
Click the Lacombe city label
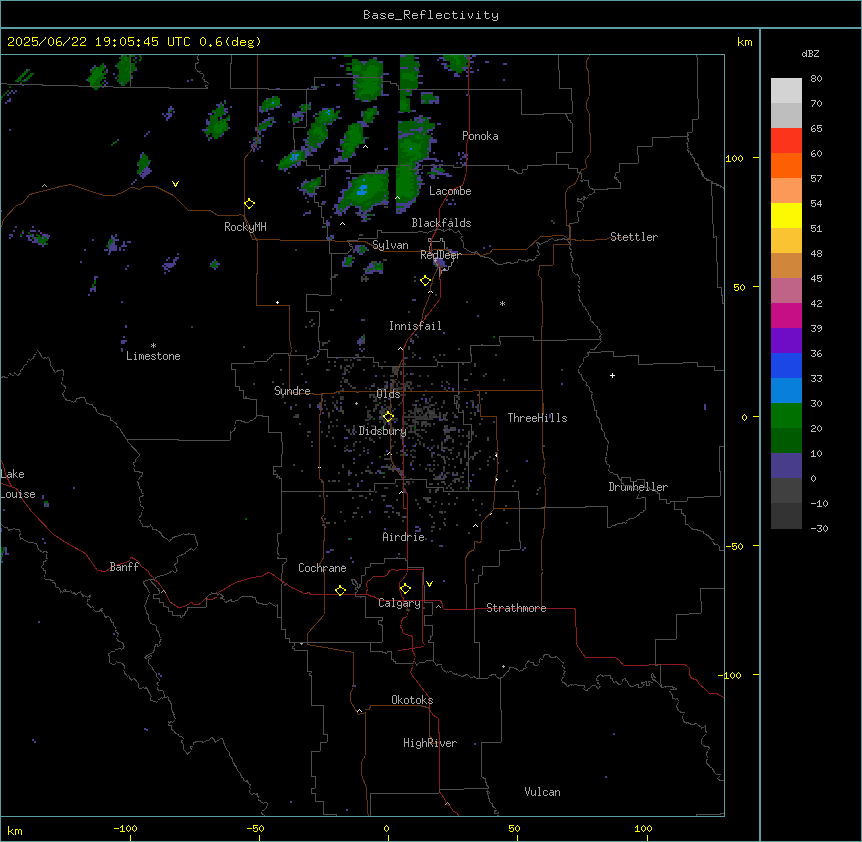pyautogui.click(x=450, y=191)
